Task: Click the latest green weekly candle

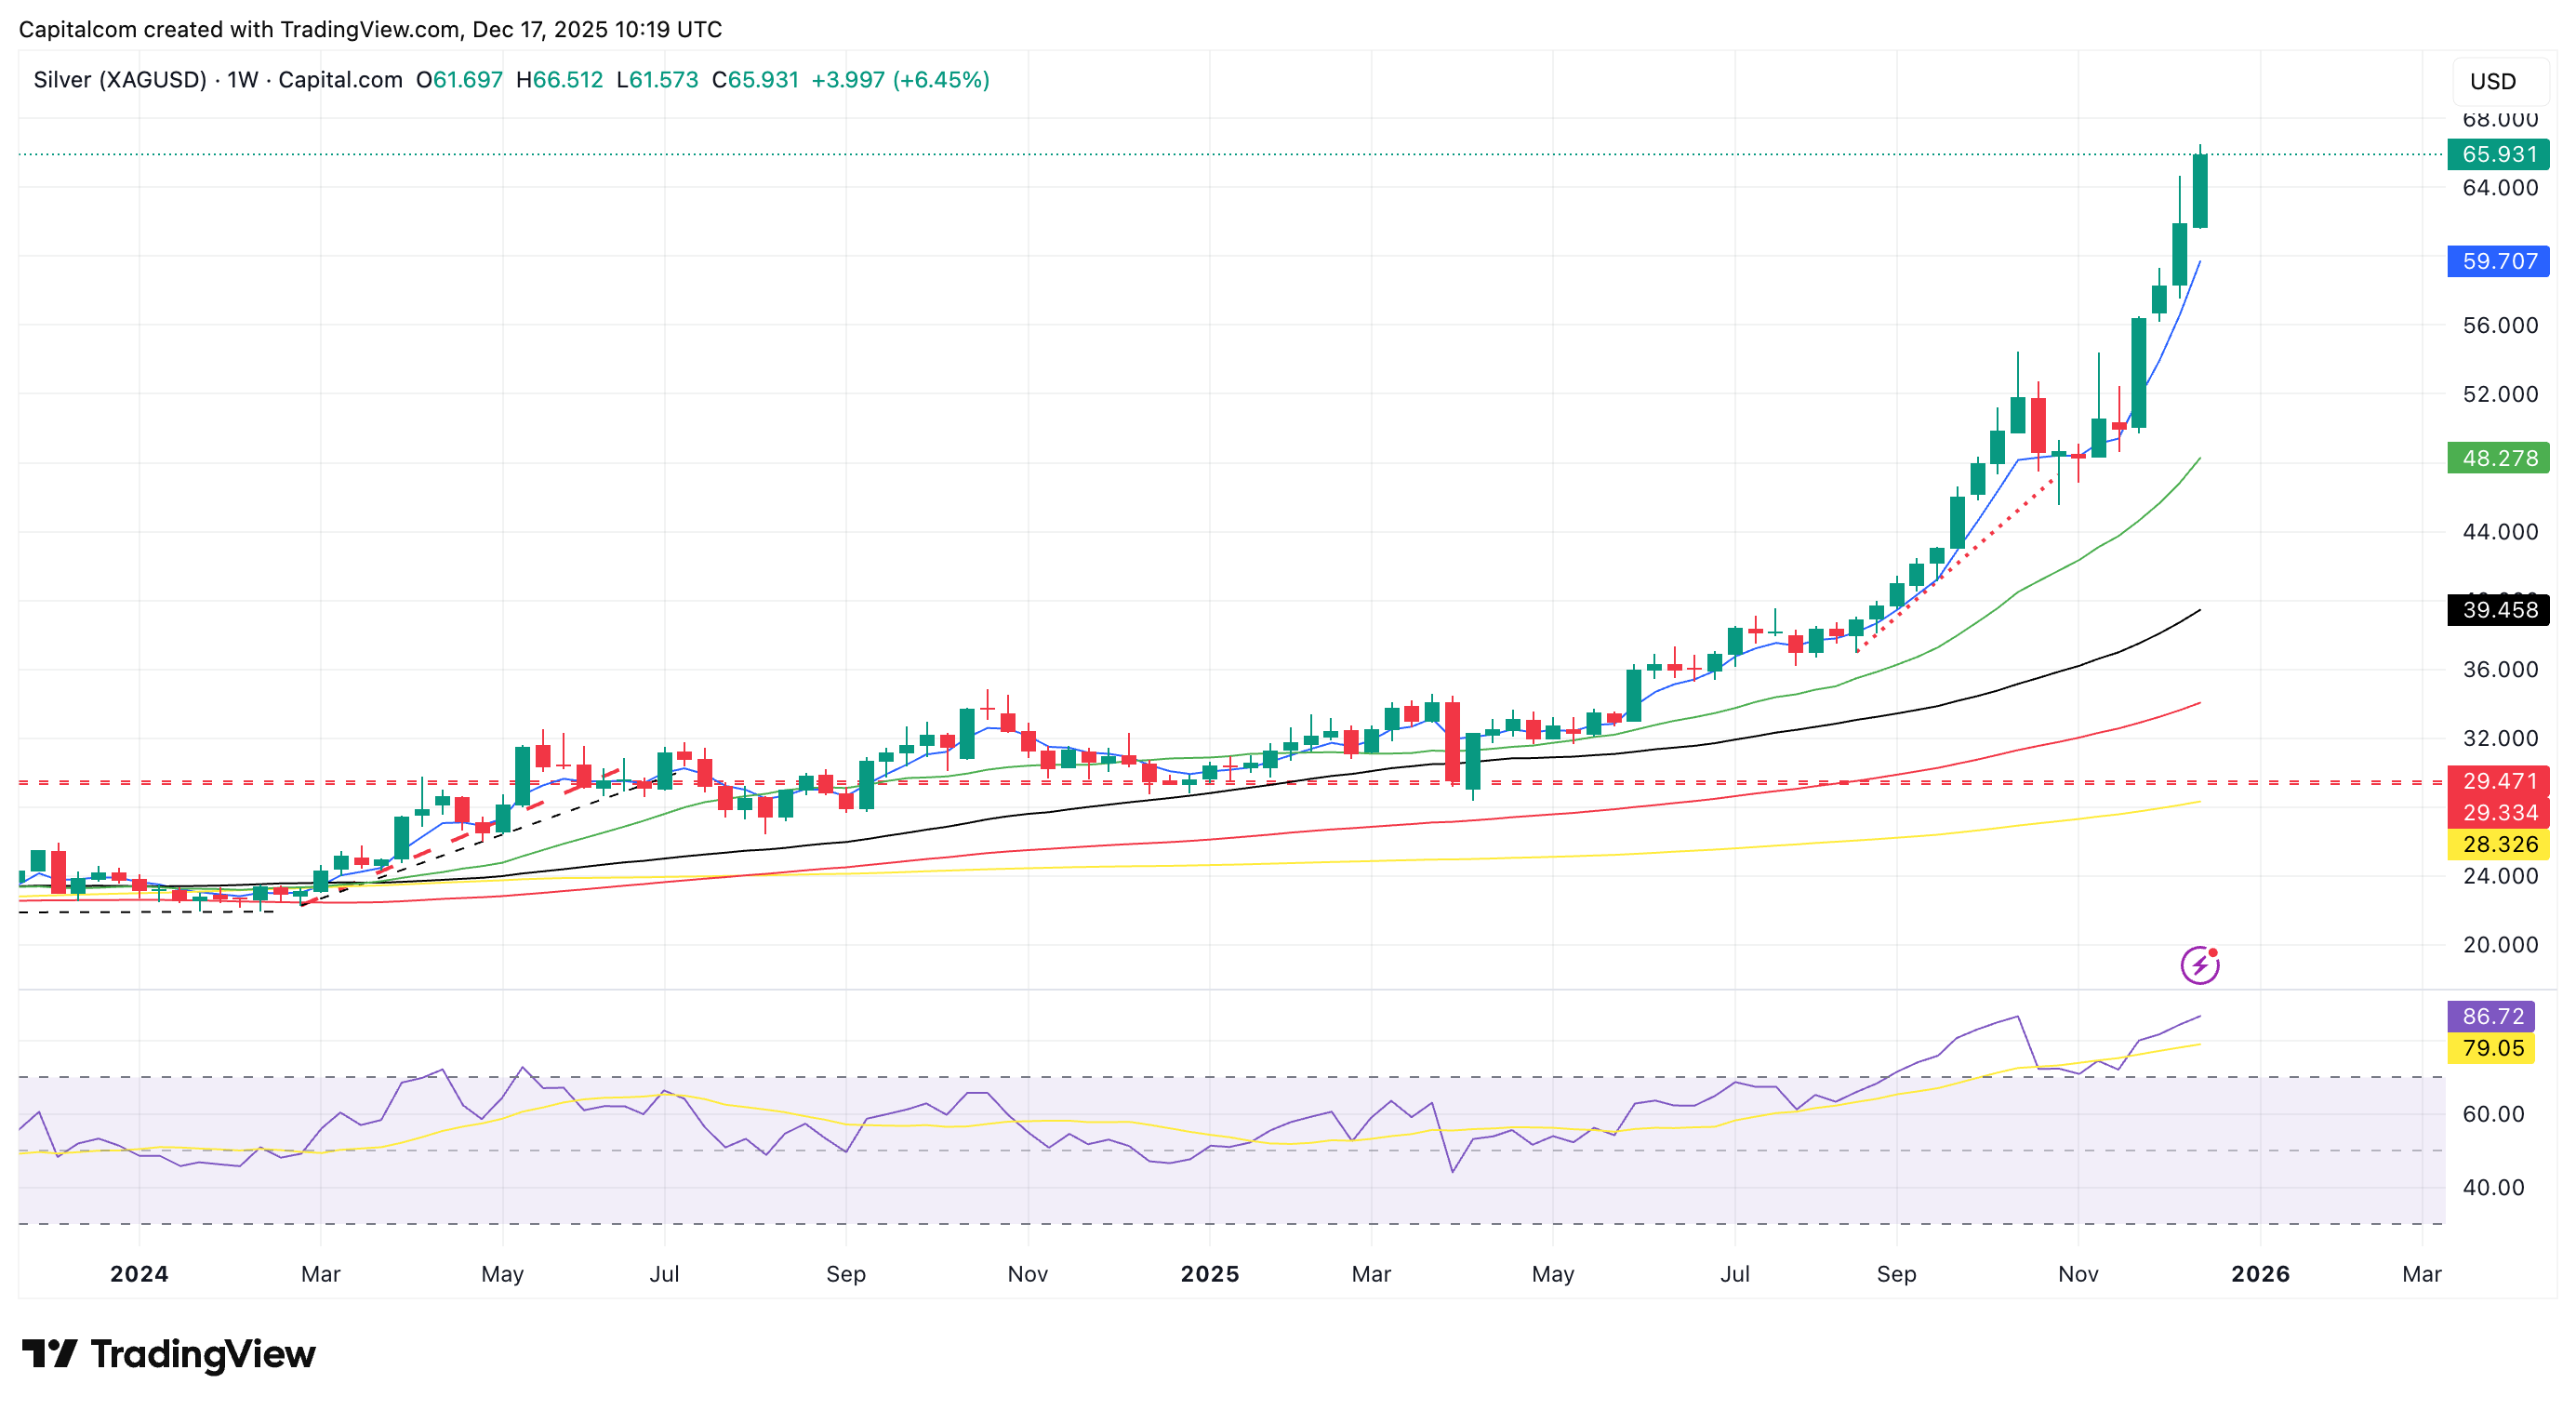Action: pos(2200,190)
